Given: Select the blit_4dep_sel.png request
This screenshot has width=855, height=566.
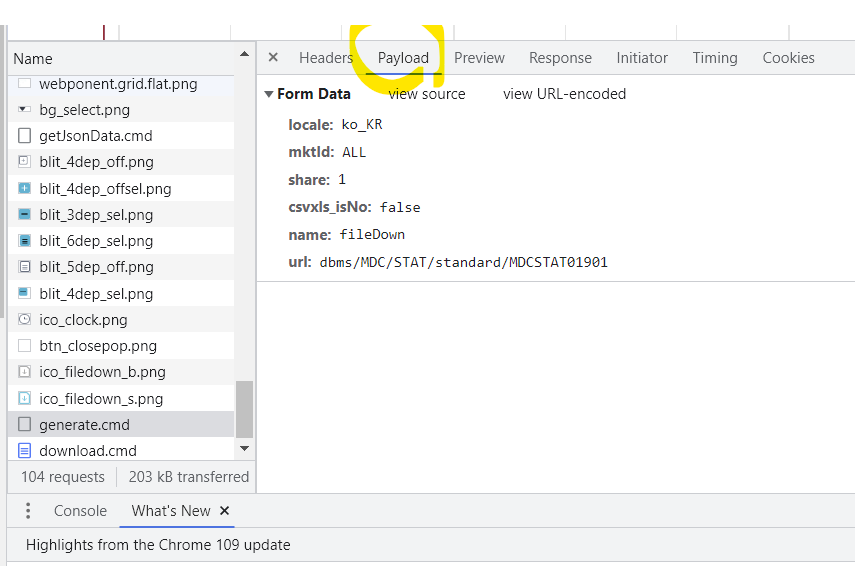Looking at the screenshot, I should click(121, 293).
